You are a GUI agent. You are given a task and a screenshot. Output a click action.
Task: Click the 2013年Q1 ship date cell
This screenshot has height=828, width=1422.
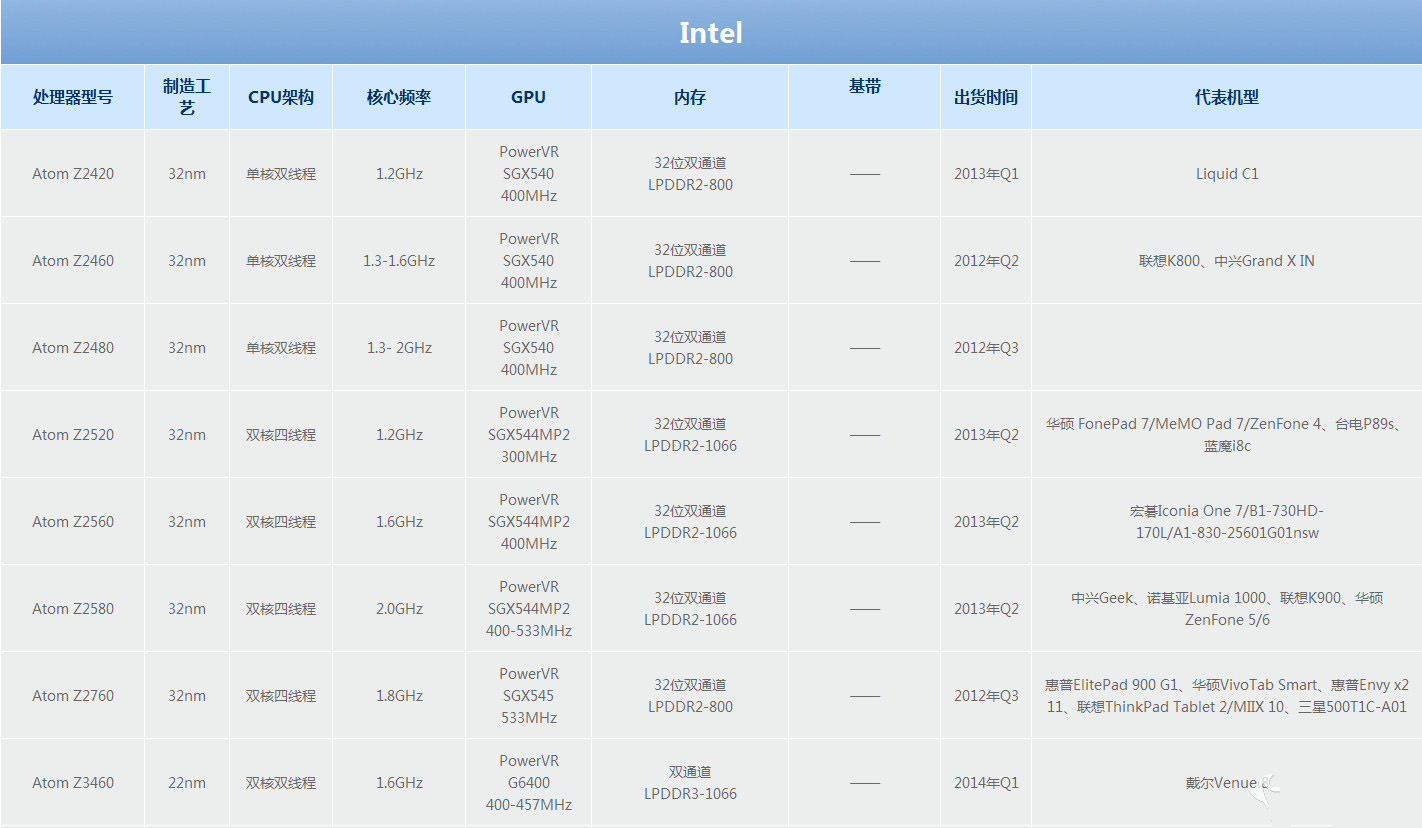point(986,174)
